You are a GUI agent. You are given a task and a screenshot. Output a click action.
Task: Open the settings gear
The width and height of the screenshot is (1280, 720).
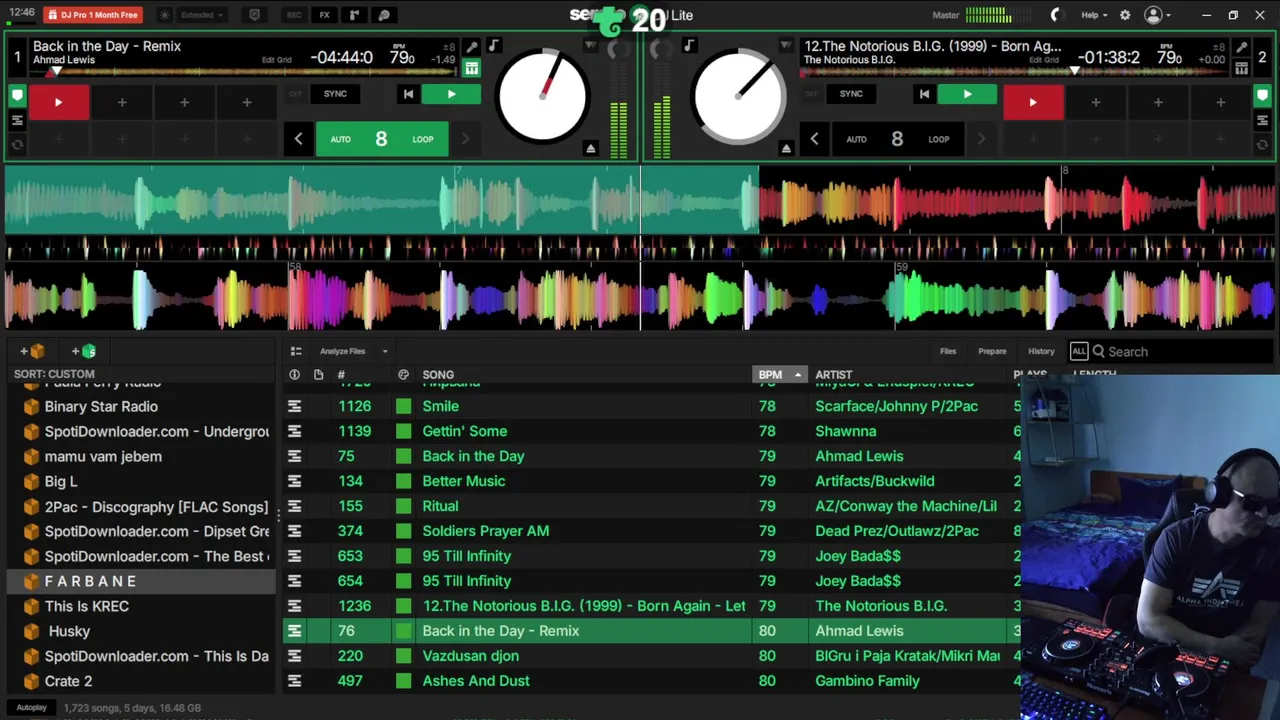pyautogui.click(x=1125, y=15)
